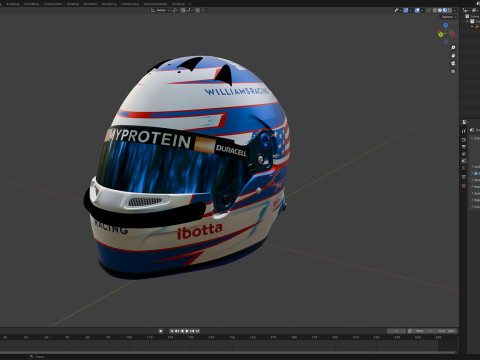Image resolution: width=480 pixels, height=360 pixels.
Task: Switch to material preview shading
Action: [x=445, y=10]
